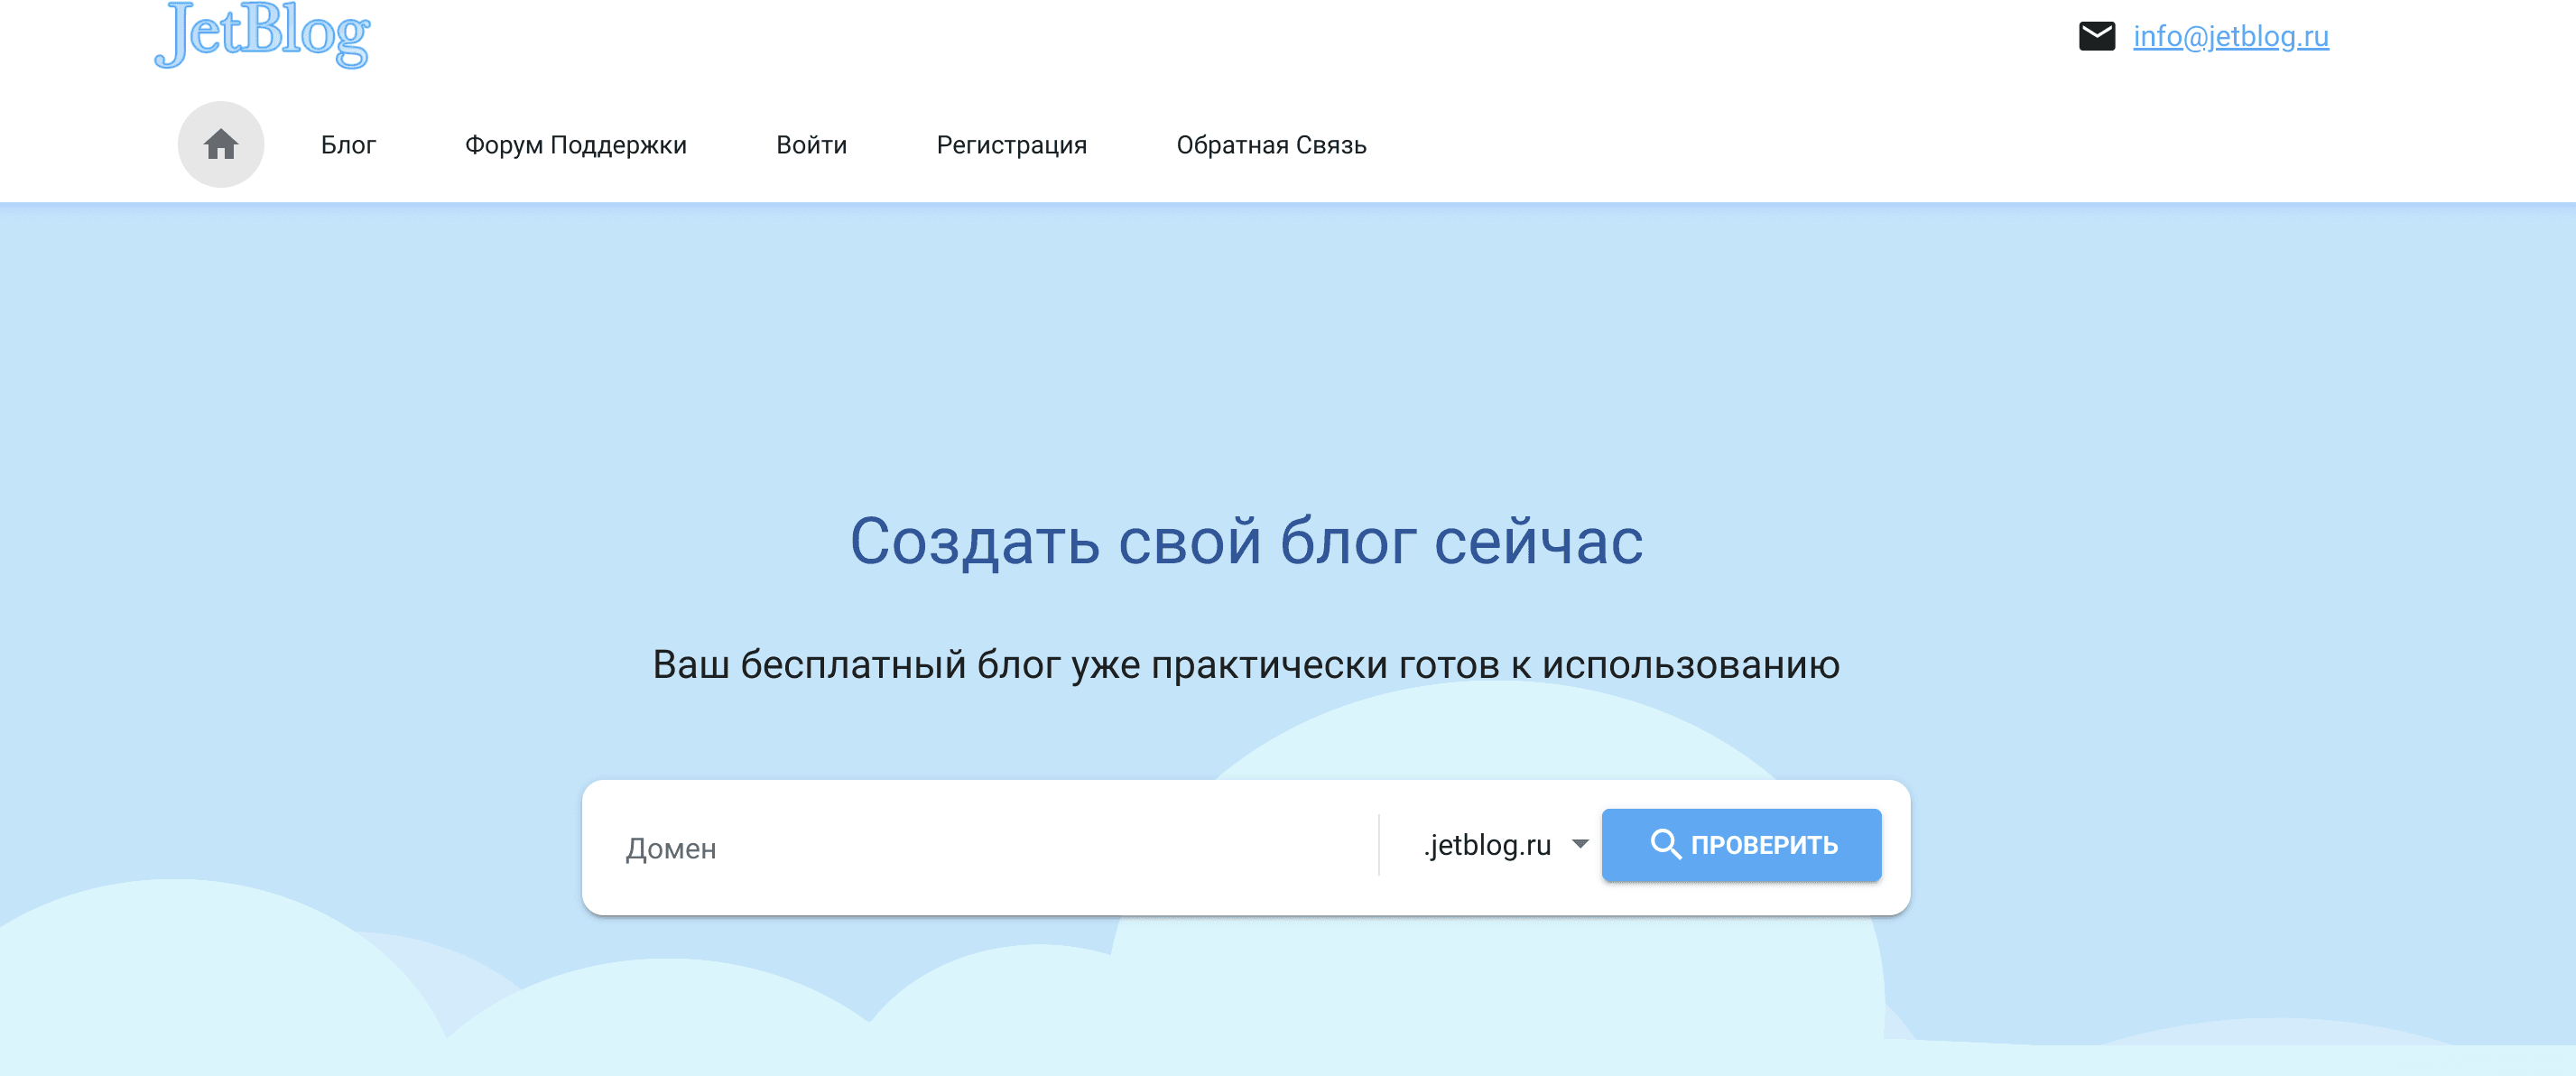Open the Блог menu item
2576x1076 pixels.
click(x=348, y=145)
